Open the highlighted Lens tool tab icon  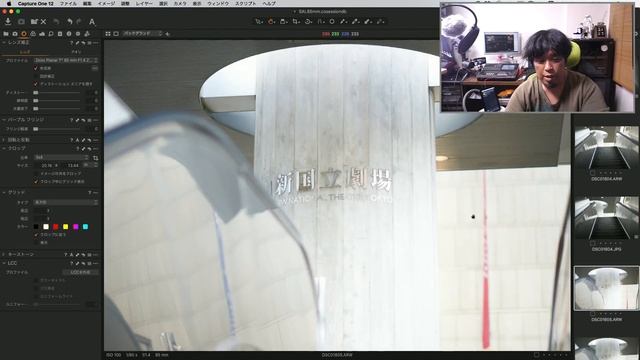coord(24,33)
